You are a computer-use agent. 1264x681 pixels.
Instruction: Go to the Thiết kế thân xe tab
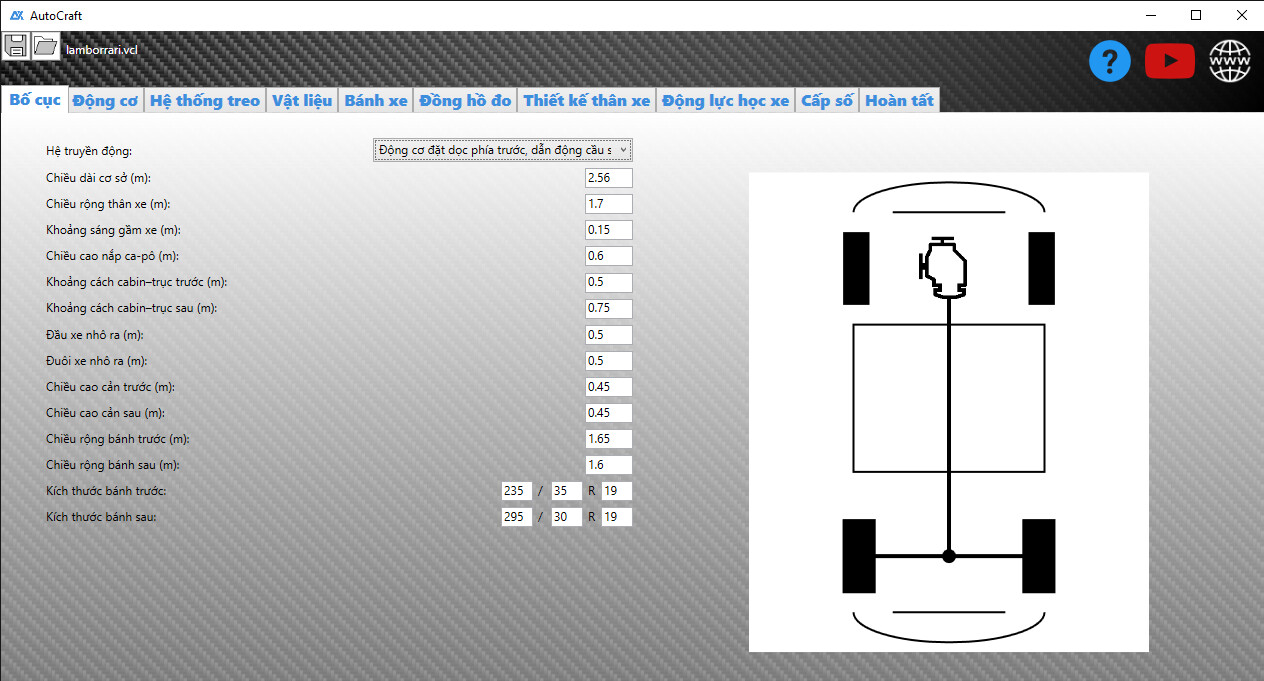(x=586, y=100)
